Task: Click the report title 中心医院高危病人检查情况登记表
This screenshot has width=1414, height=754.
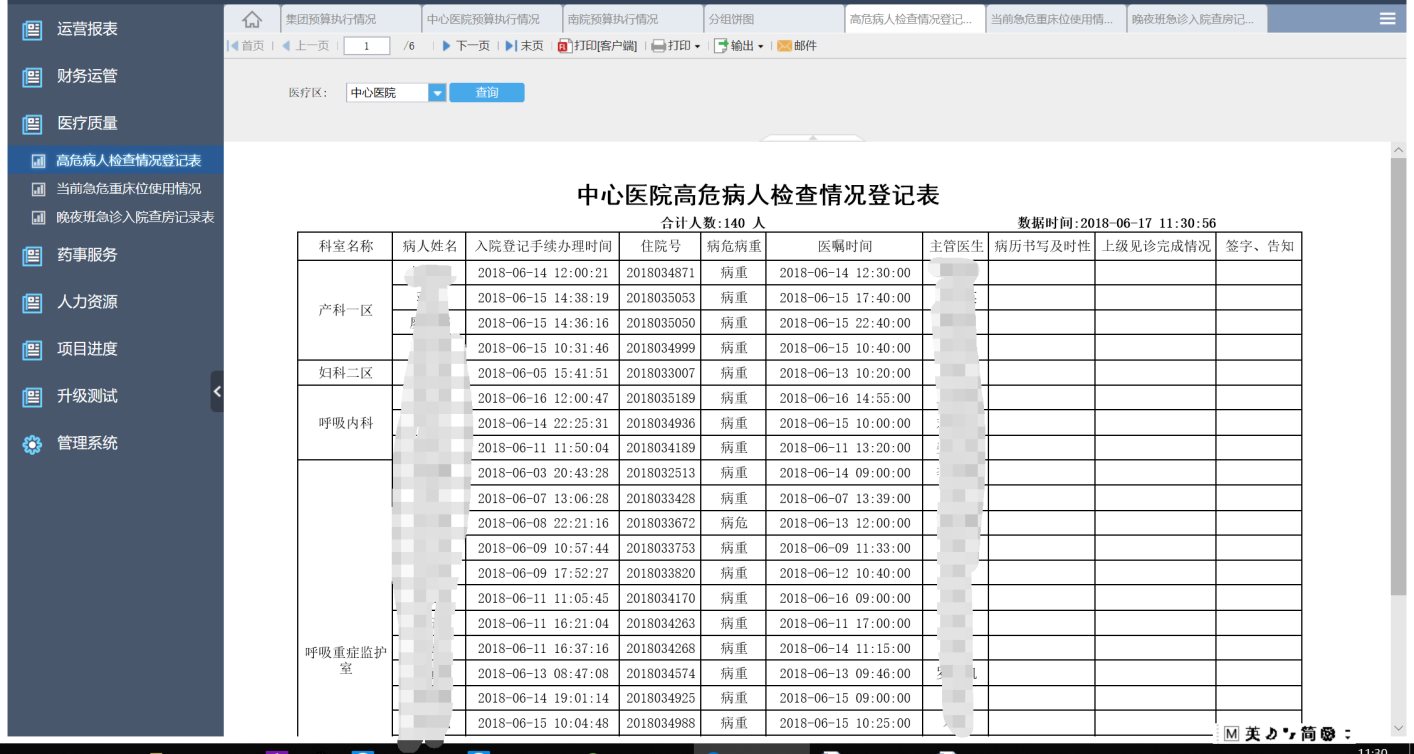Action: point(758,195)
